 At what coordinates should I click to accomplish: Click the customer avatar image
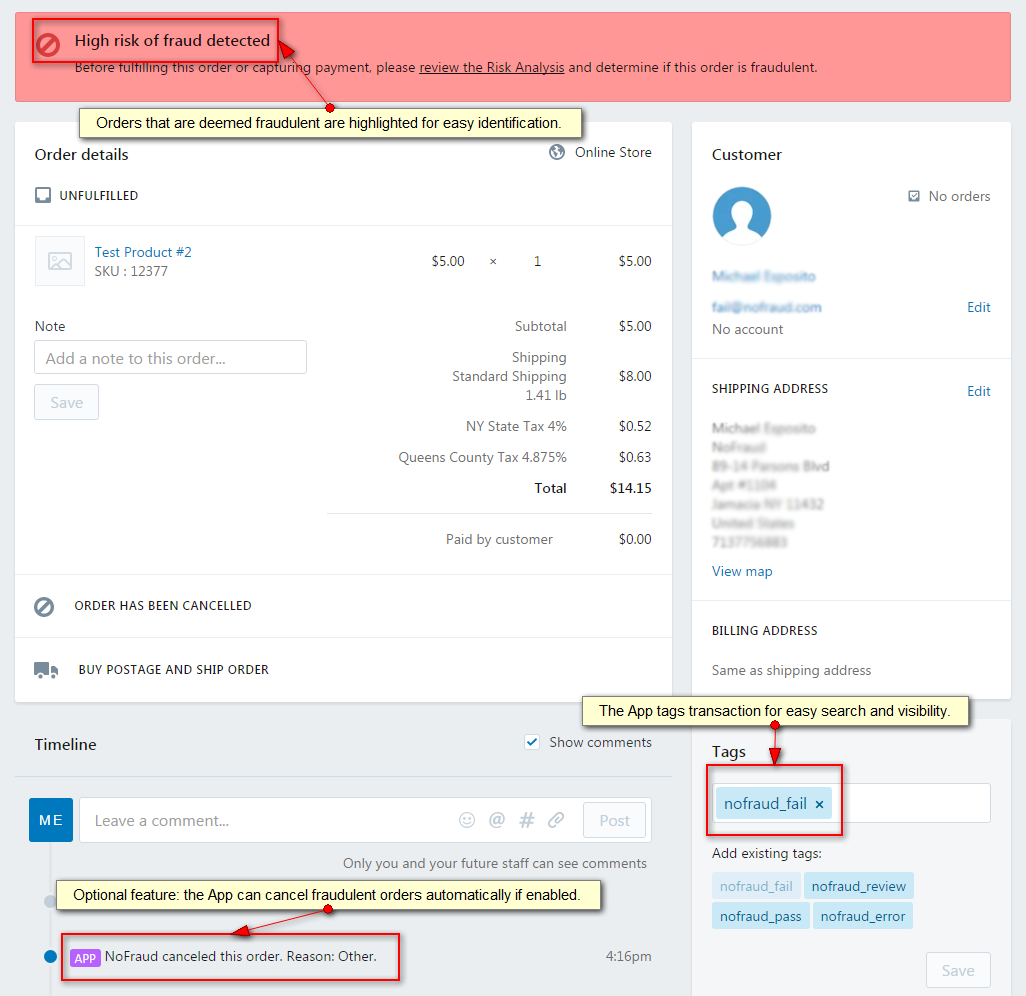(x=742, y=214)
